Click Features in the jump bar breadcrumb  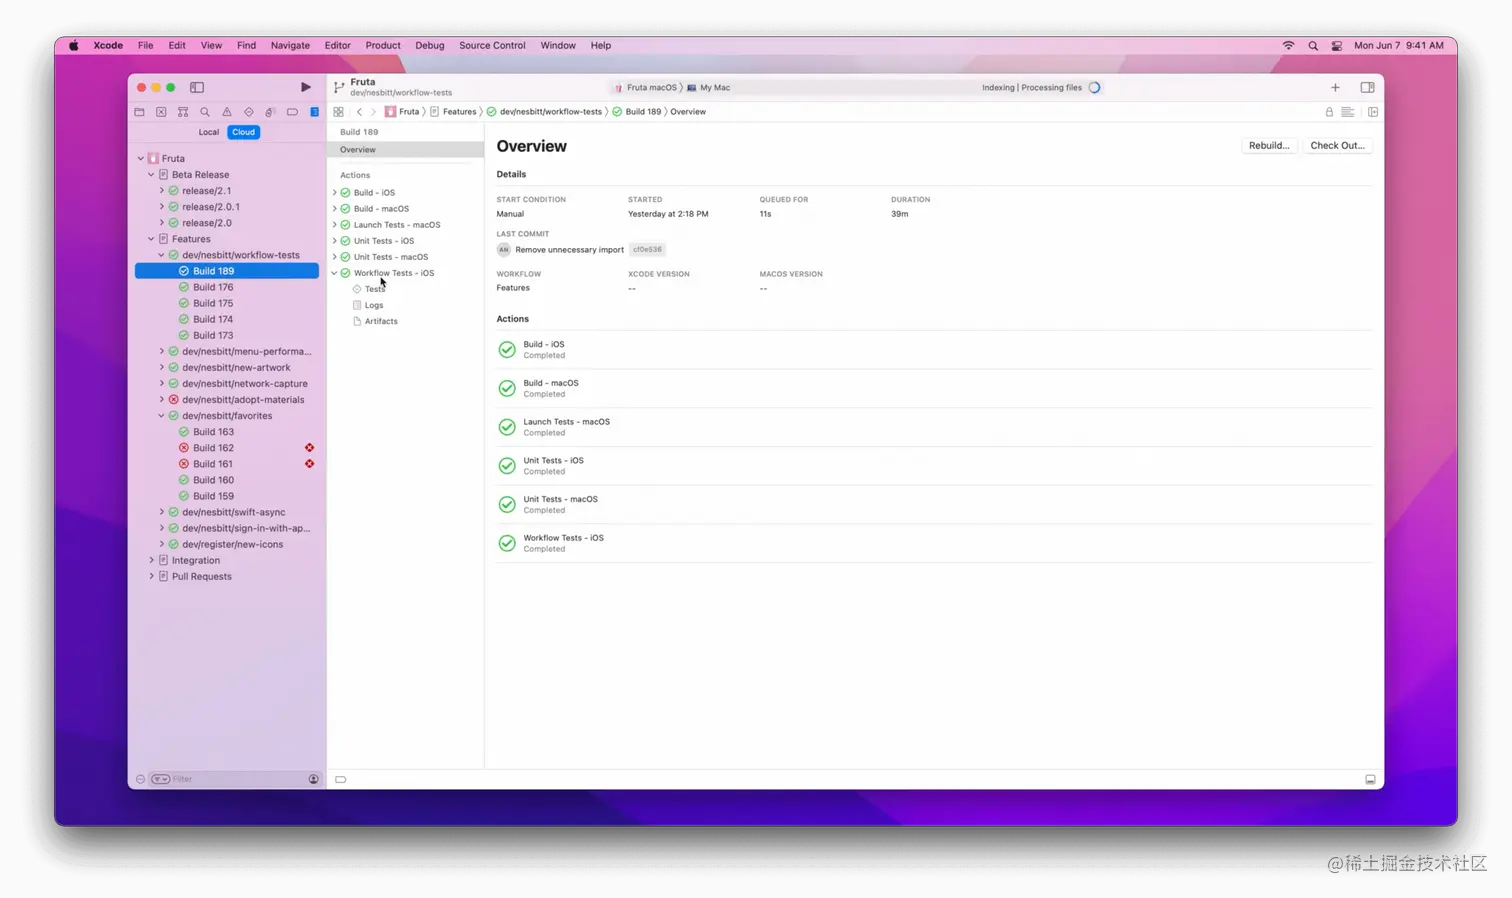[x=460, y=112]
